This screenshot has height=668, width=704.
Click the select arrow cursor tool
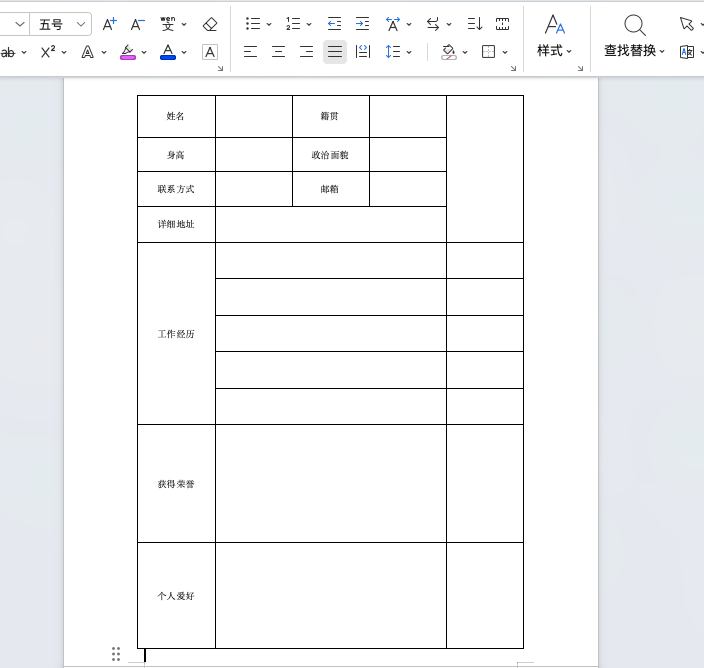(x=687, y=24)
